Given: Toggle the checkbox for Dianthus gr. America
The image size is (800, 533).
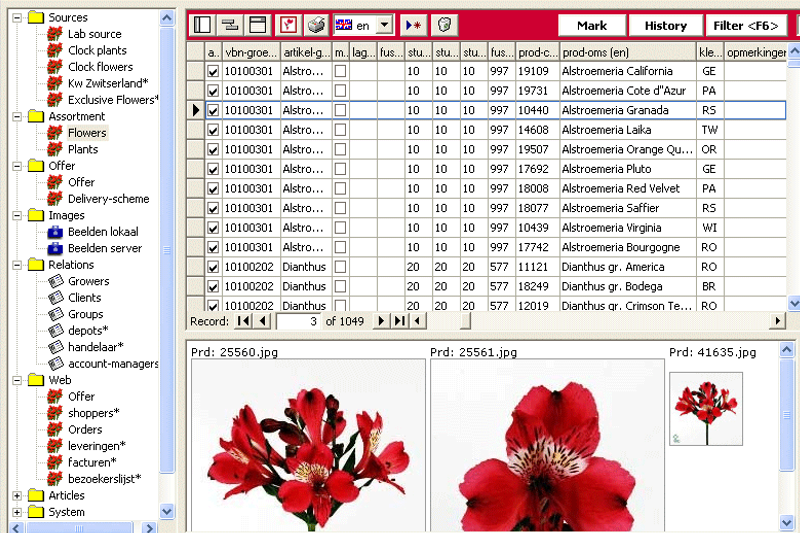Looking at the screenshot, I should click(x=213, y=267).
